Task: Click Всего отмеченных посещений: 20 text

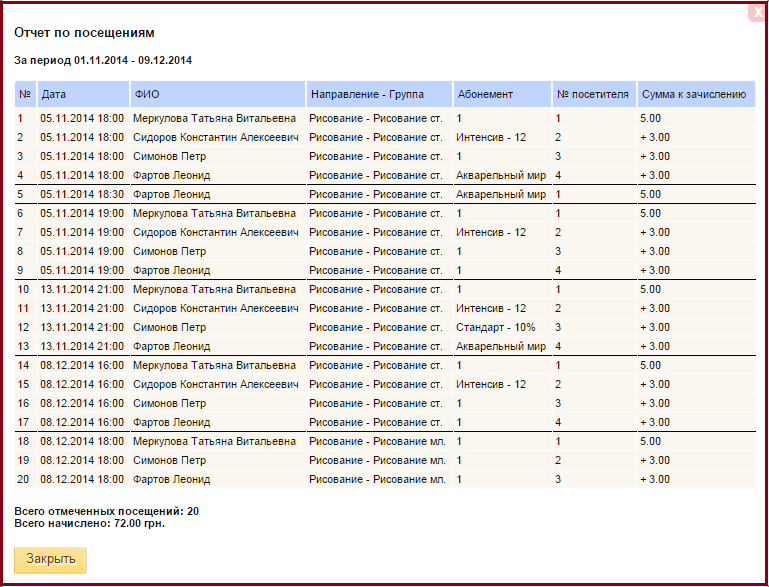Action: pos(106,511)
